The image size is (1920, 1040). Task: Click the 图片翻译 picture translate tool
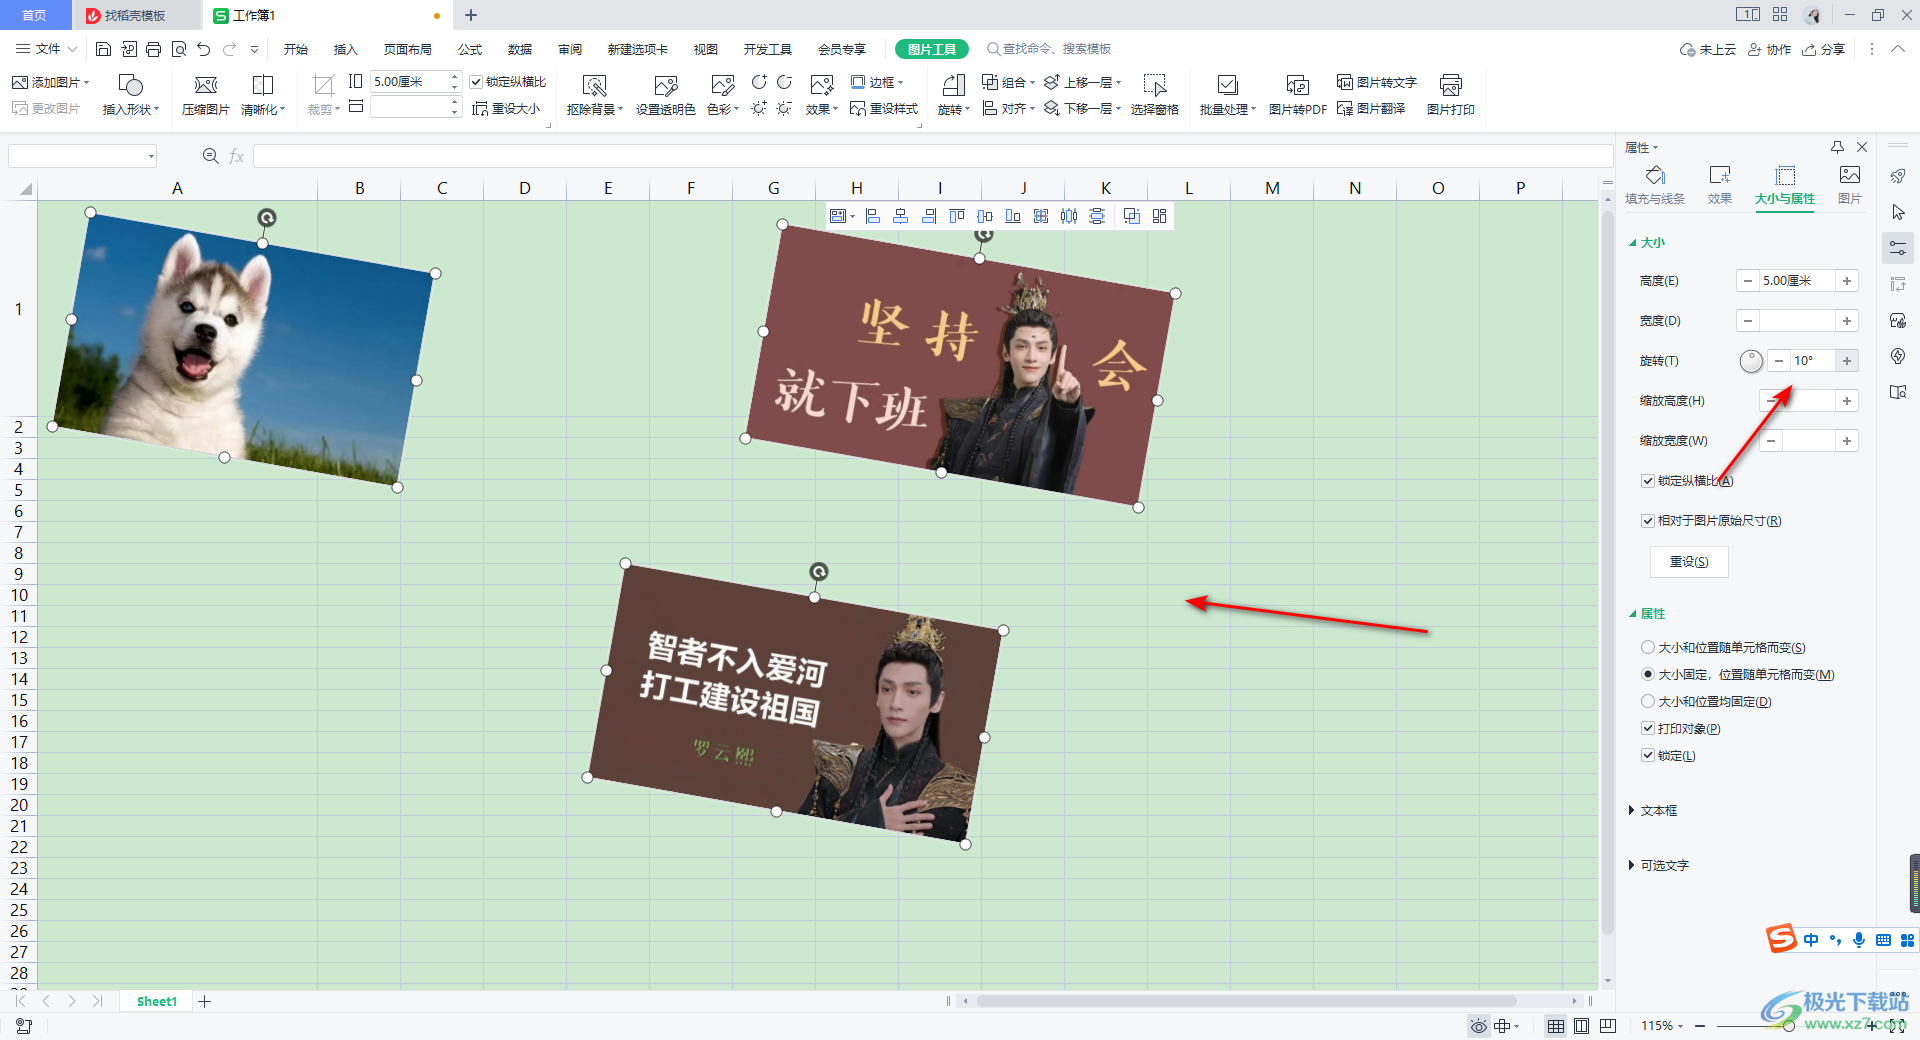pyautogui.click(x=1371, y=108)
